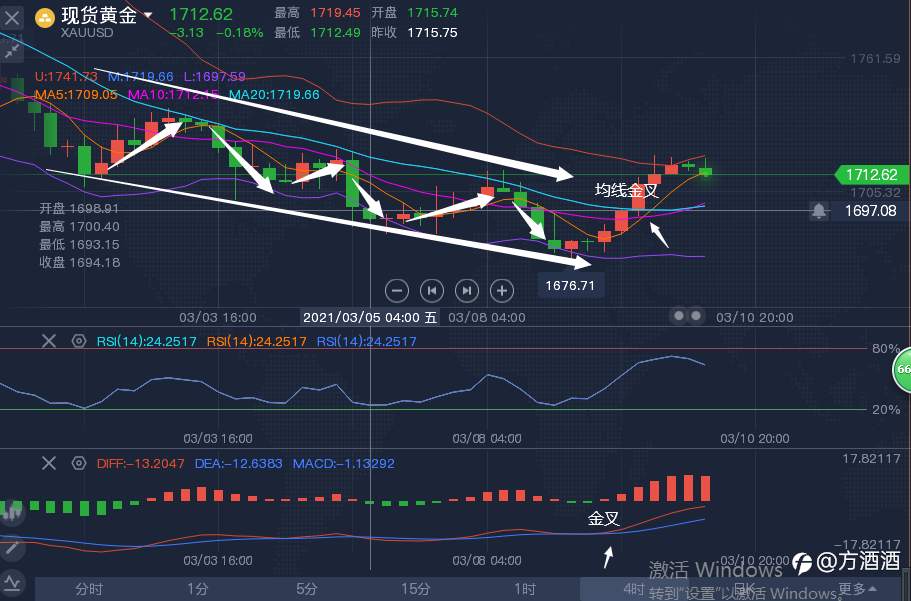Close the RSI indicator panel
This screenshot has width=911, height=601.
tap(49, 341)
